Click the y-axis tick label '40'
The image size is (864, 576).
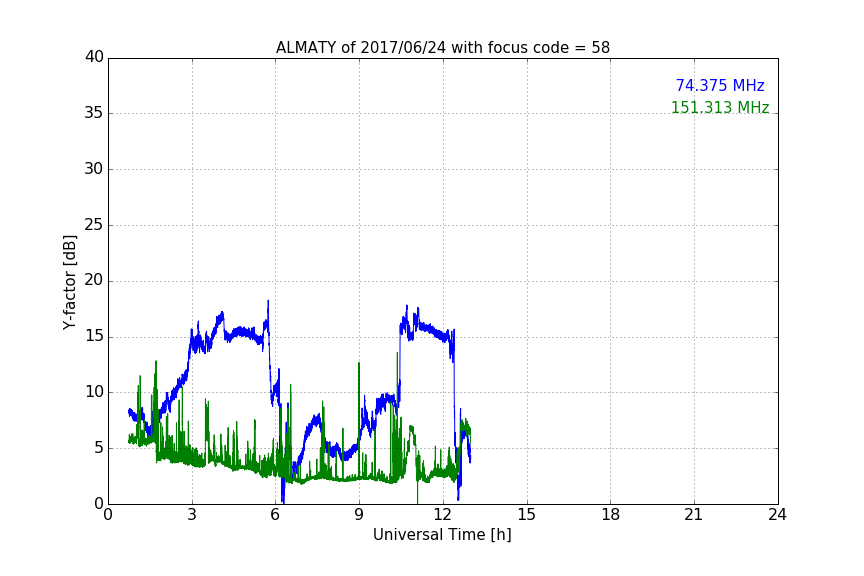(x=94, y=57)
